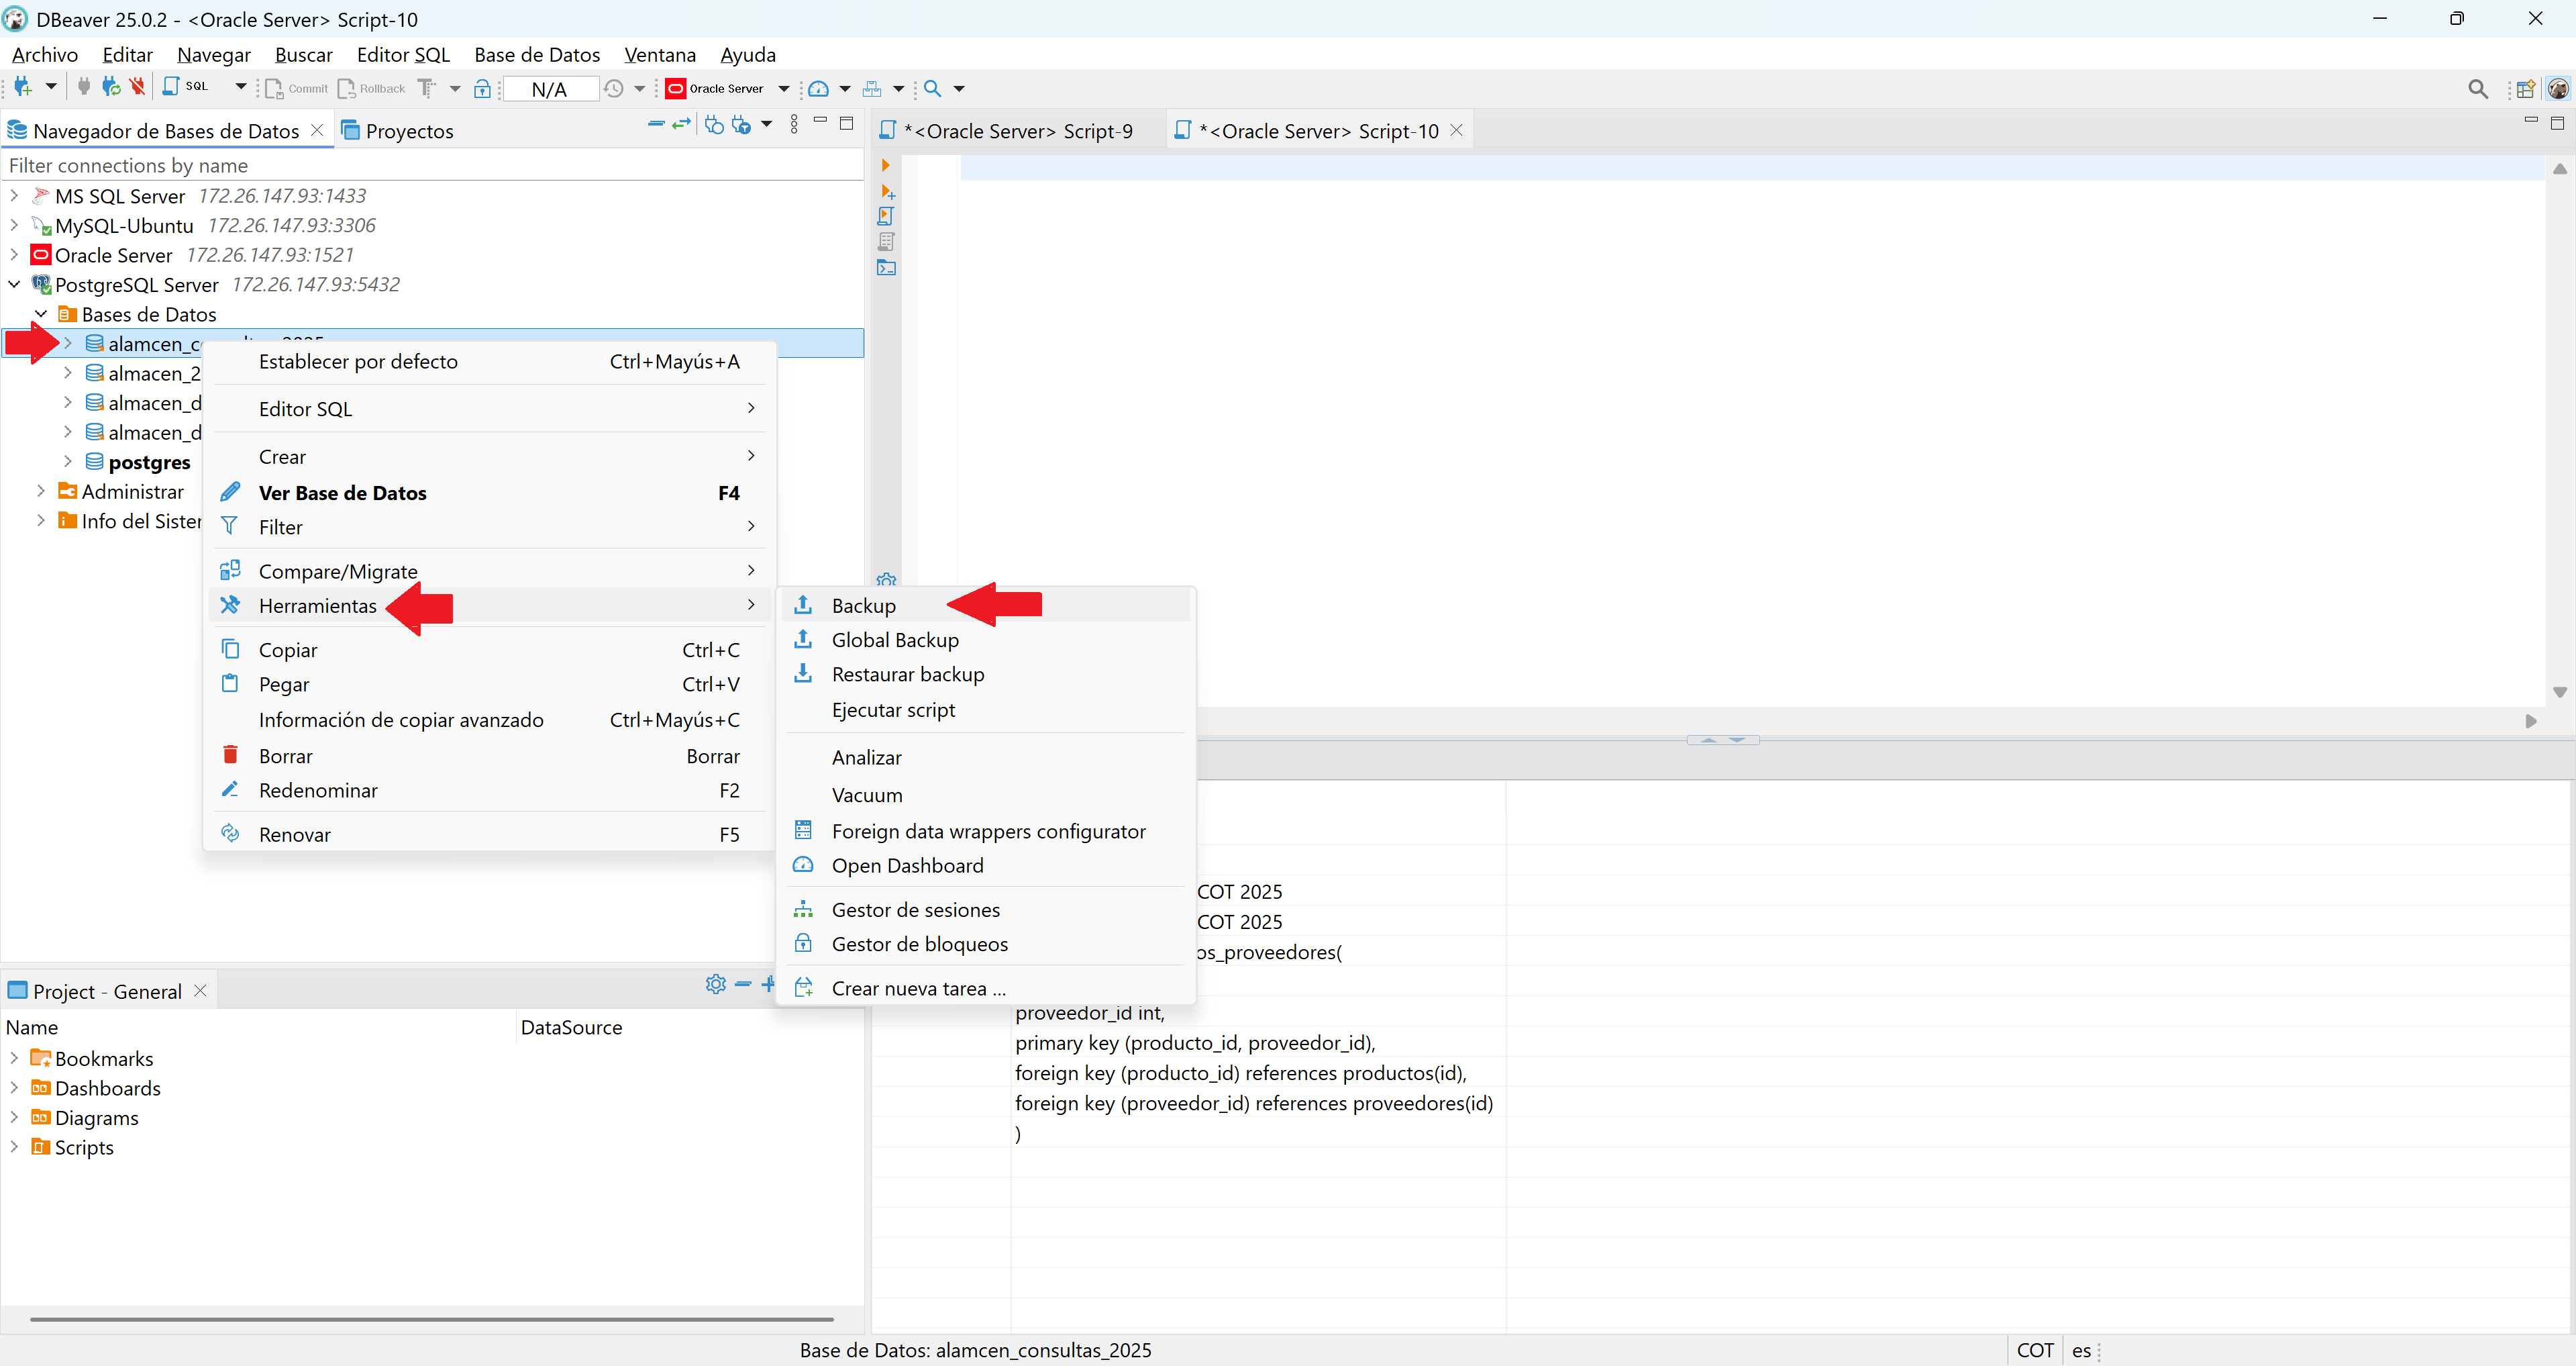Expand the Oracle Server connection node
Screen dimensions: 2576x1366
[15, 254]
